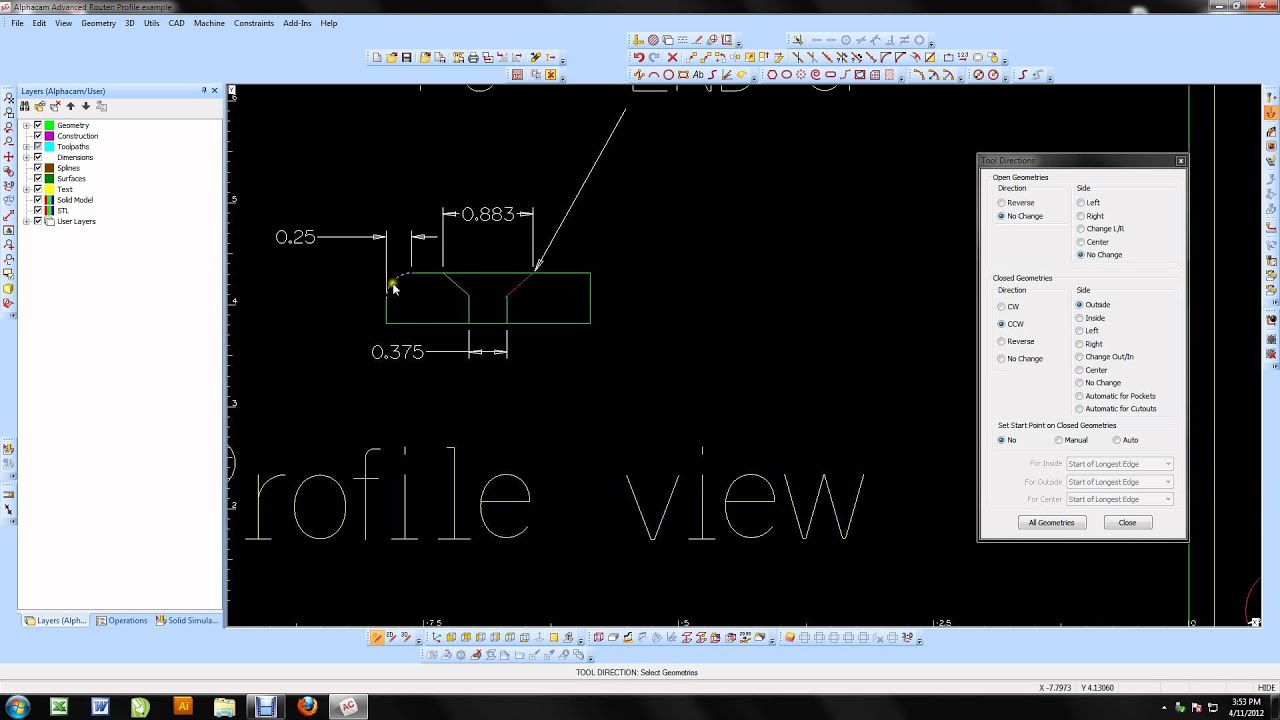Open the Geometry menu
The image size is (1280, 720).
tap(98, 23)
